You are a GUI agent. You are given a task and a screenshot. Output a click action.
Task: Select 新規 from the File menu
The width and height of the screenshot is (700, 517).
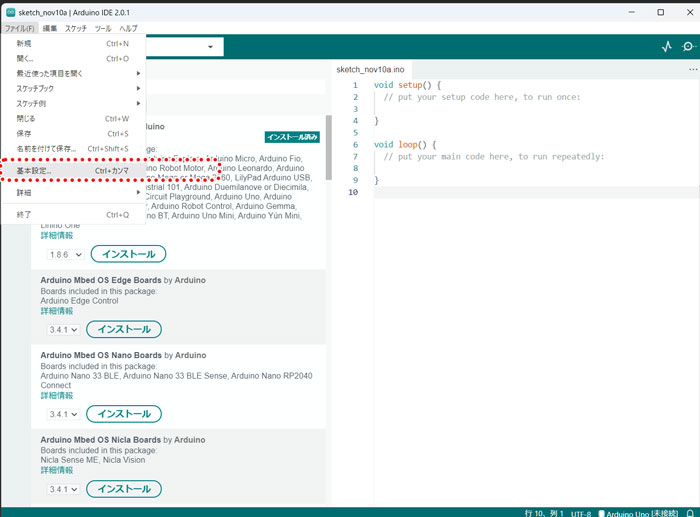pos(74,43)
